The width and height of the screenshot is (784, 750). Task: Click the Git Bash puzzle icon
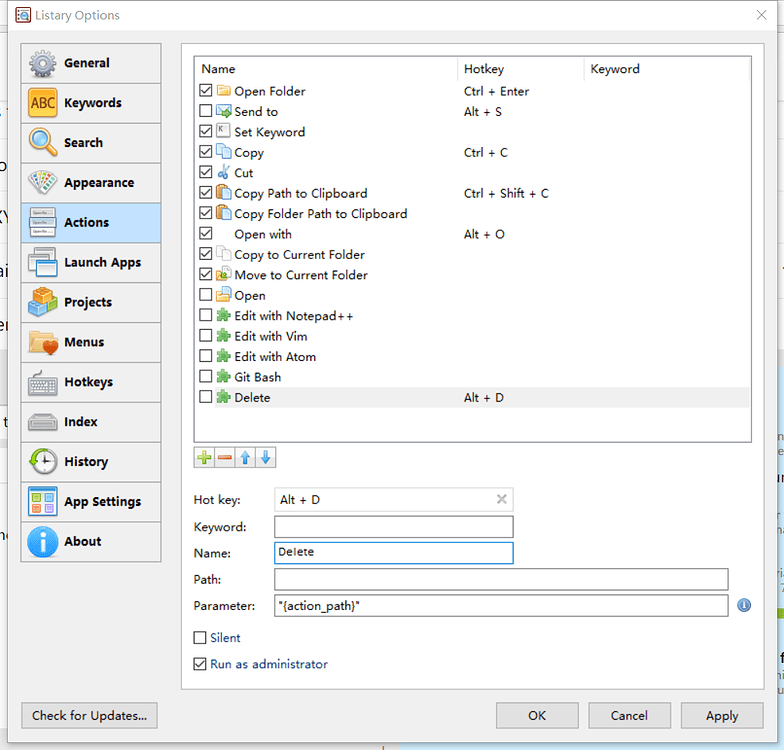point(223,377)
